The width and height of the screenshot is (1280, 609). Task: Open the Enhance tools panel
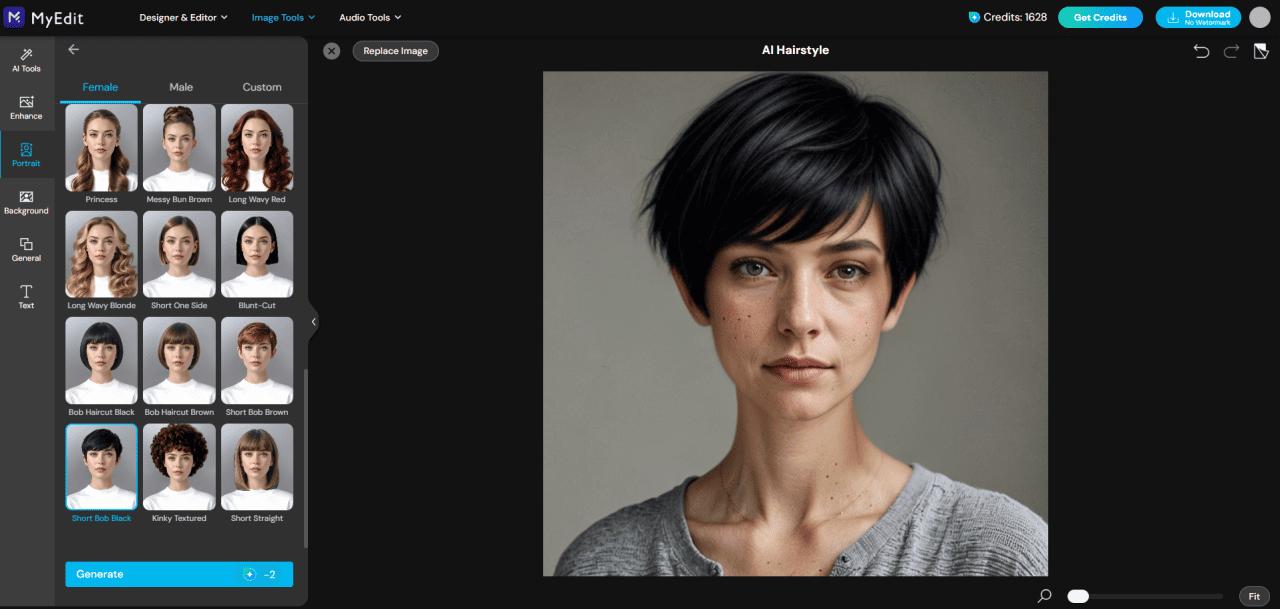pos(26,109)
